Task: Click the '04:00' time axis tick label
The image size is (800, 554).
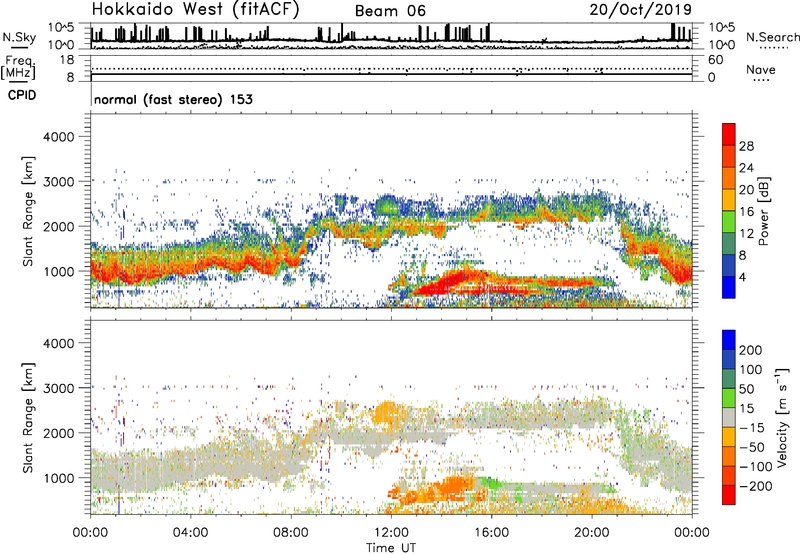Action: point(190,533)
